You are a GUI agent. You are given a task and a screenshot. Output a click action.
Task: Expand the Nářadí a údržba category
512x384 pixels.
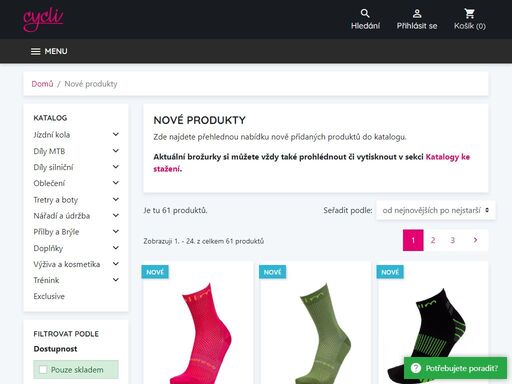click(116, 215)
